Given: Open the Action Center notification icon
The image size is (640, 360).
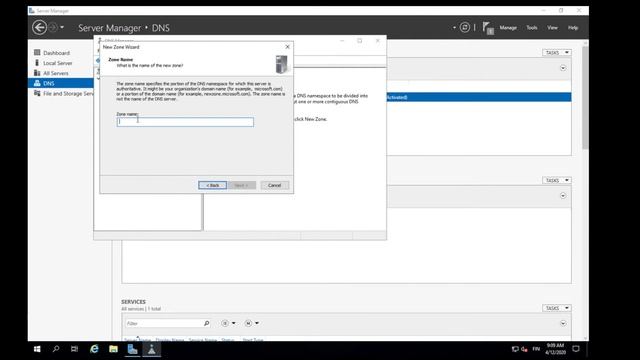Looking at the screenshot, I should pos(576,349).
